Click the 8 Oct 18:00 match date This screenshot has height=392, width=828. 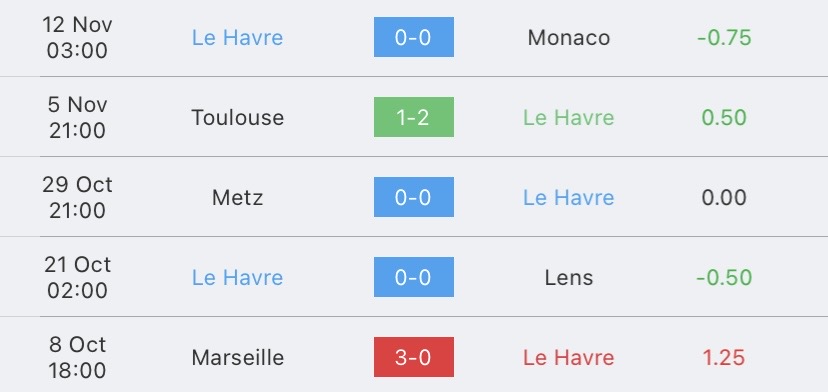tap(77, 358)
